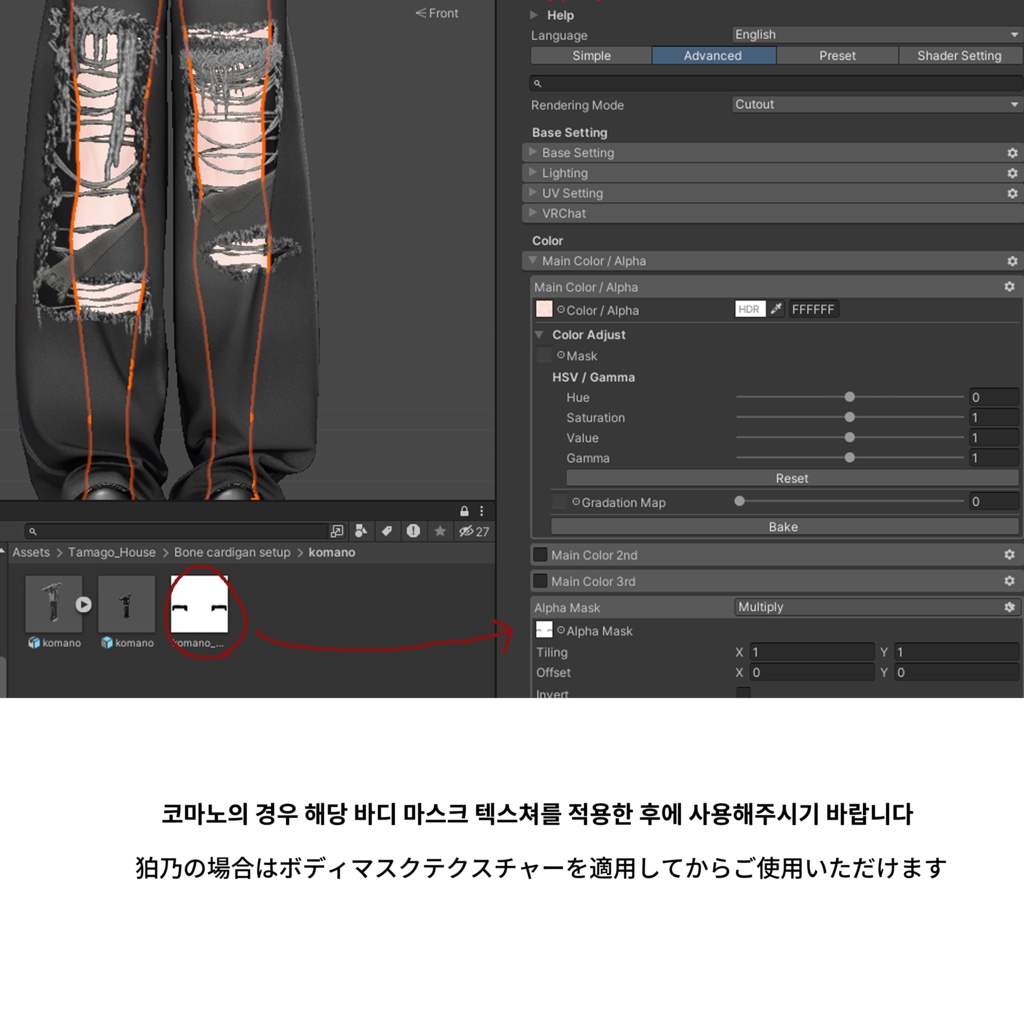Collapse Main Color / Alpha foldout
Viewport: 1024px width, 1024px height.
pos(533,261)
